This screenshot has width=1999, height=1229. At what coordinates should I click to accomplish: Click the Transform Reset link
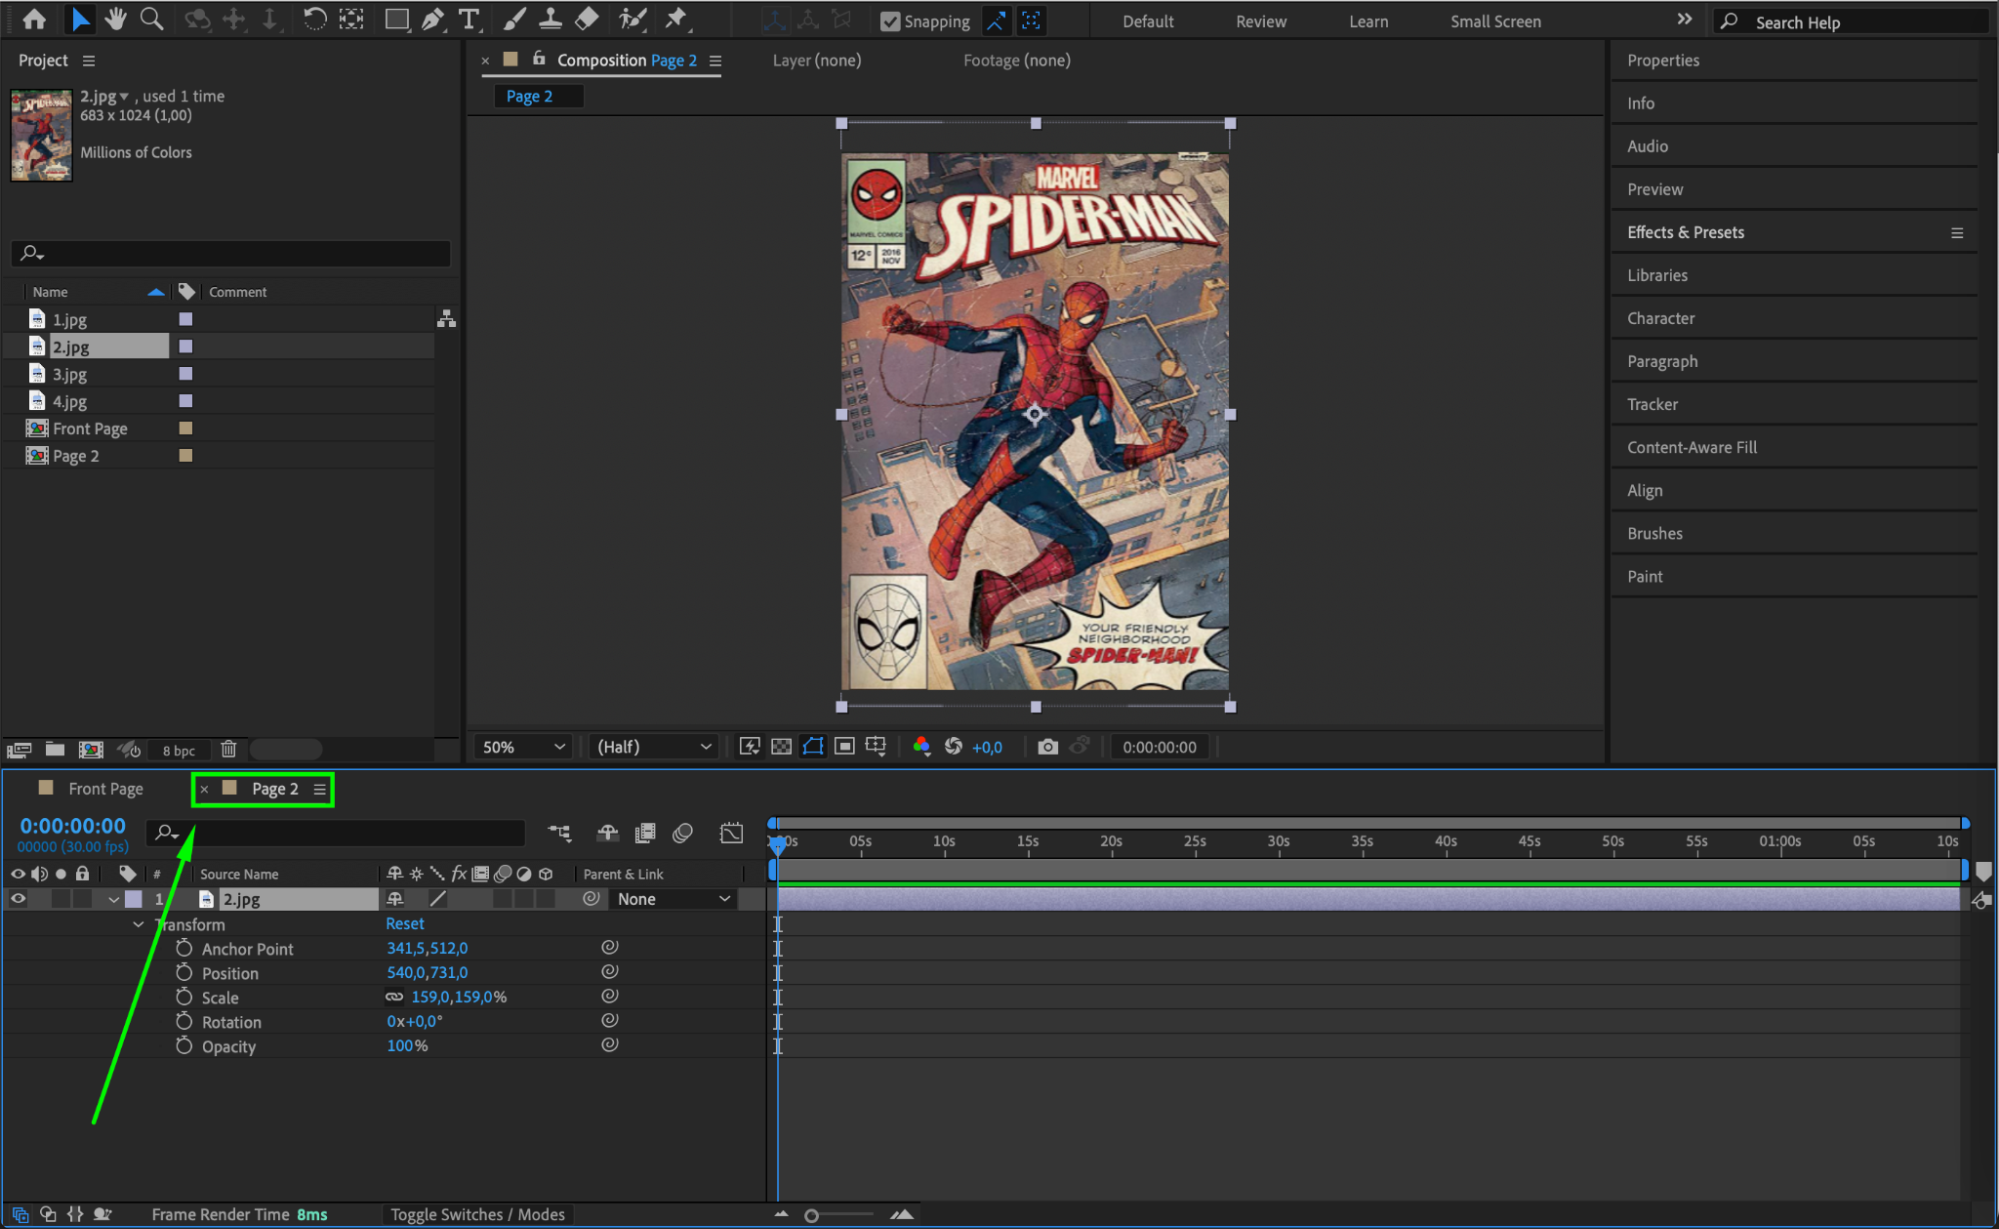405,924
